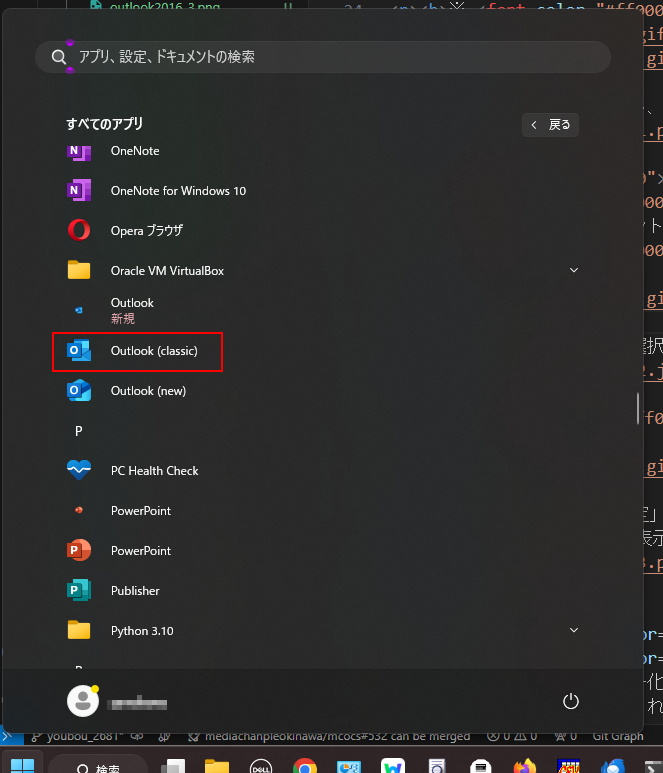The image size is (663, 773).
Task: Click the app search field
Action: point(323,57)
